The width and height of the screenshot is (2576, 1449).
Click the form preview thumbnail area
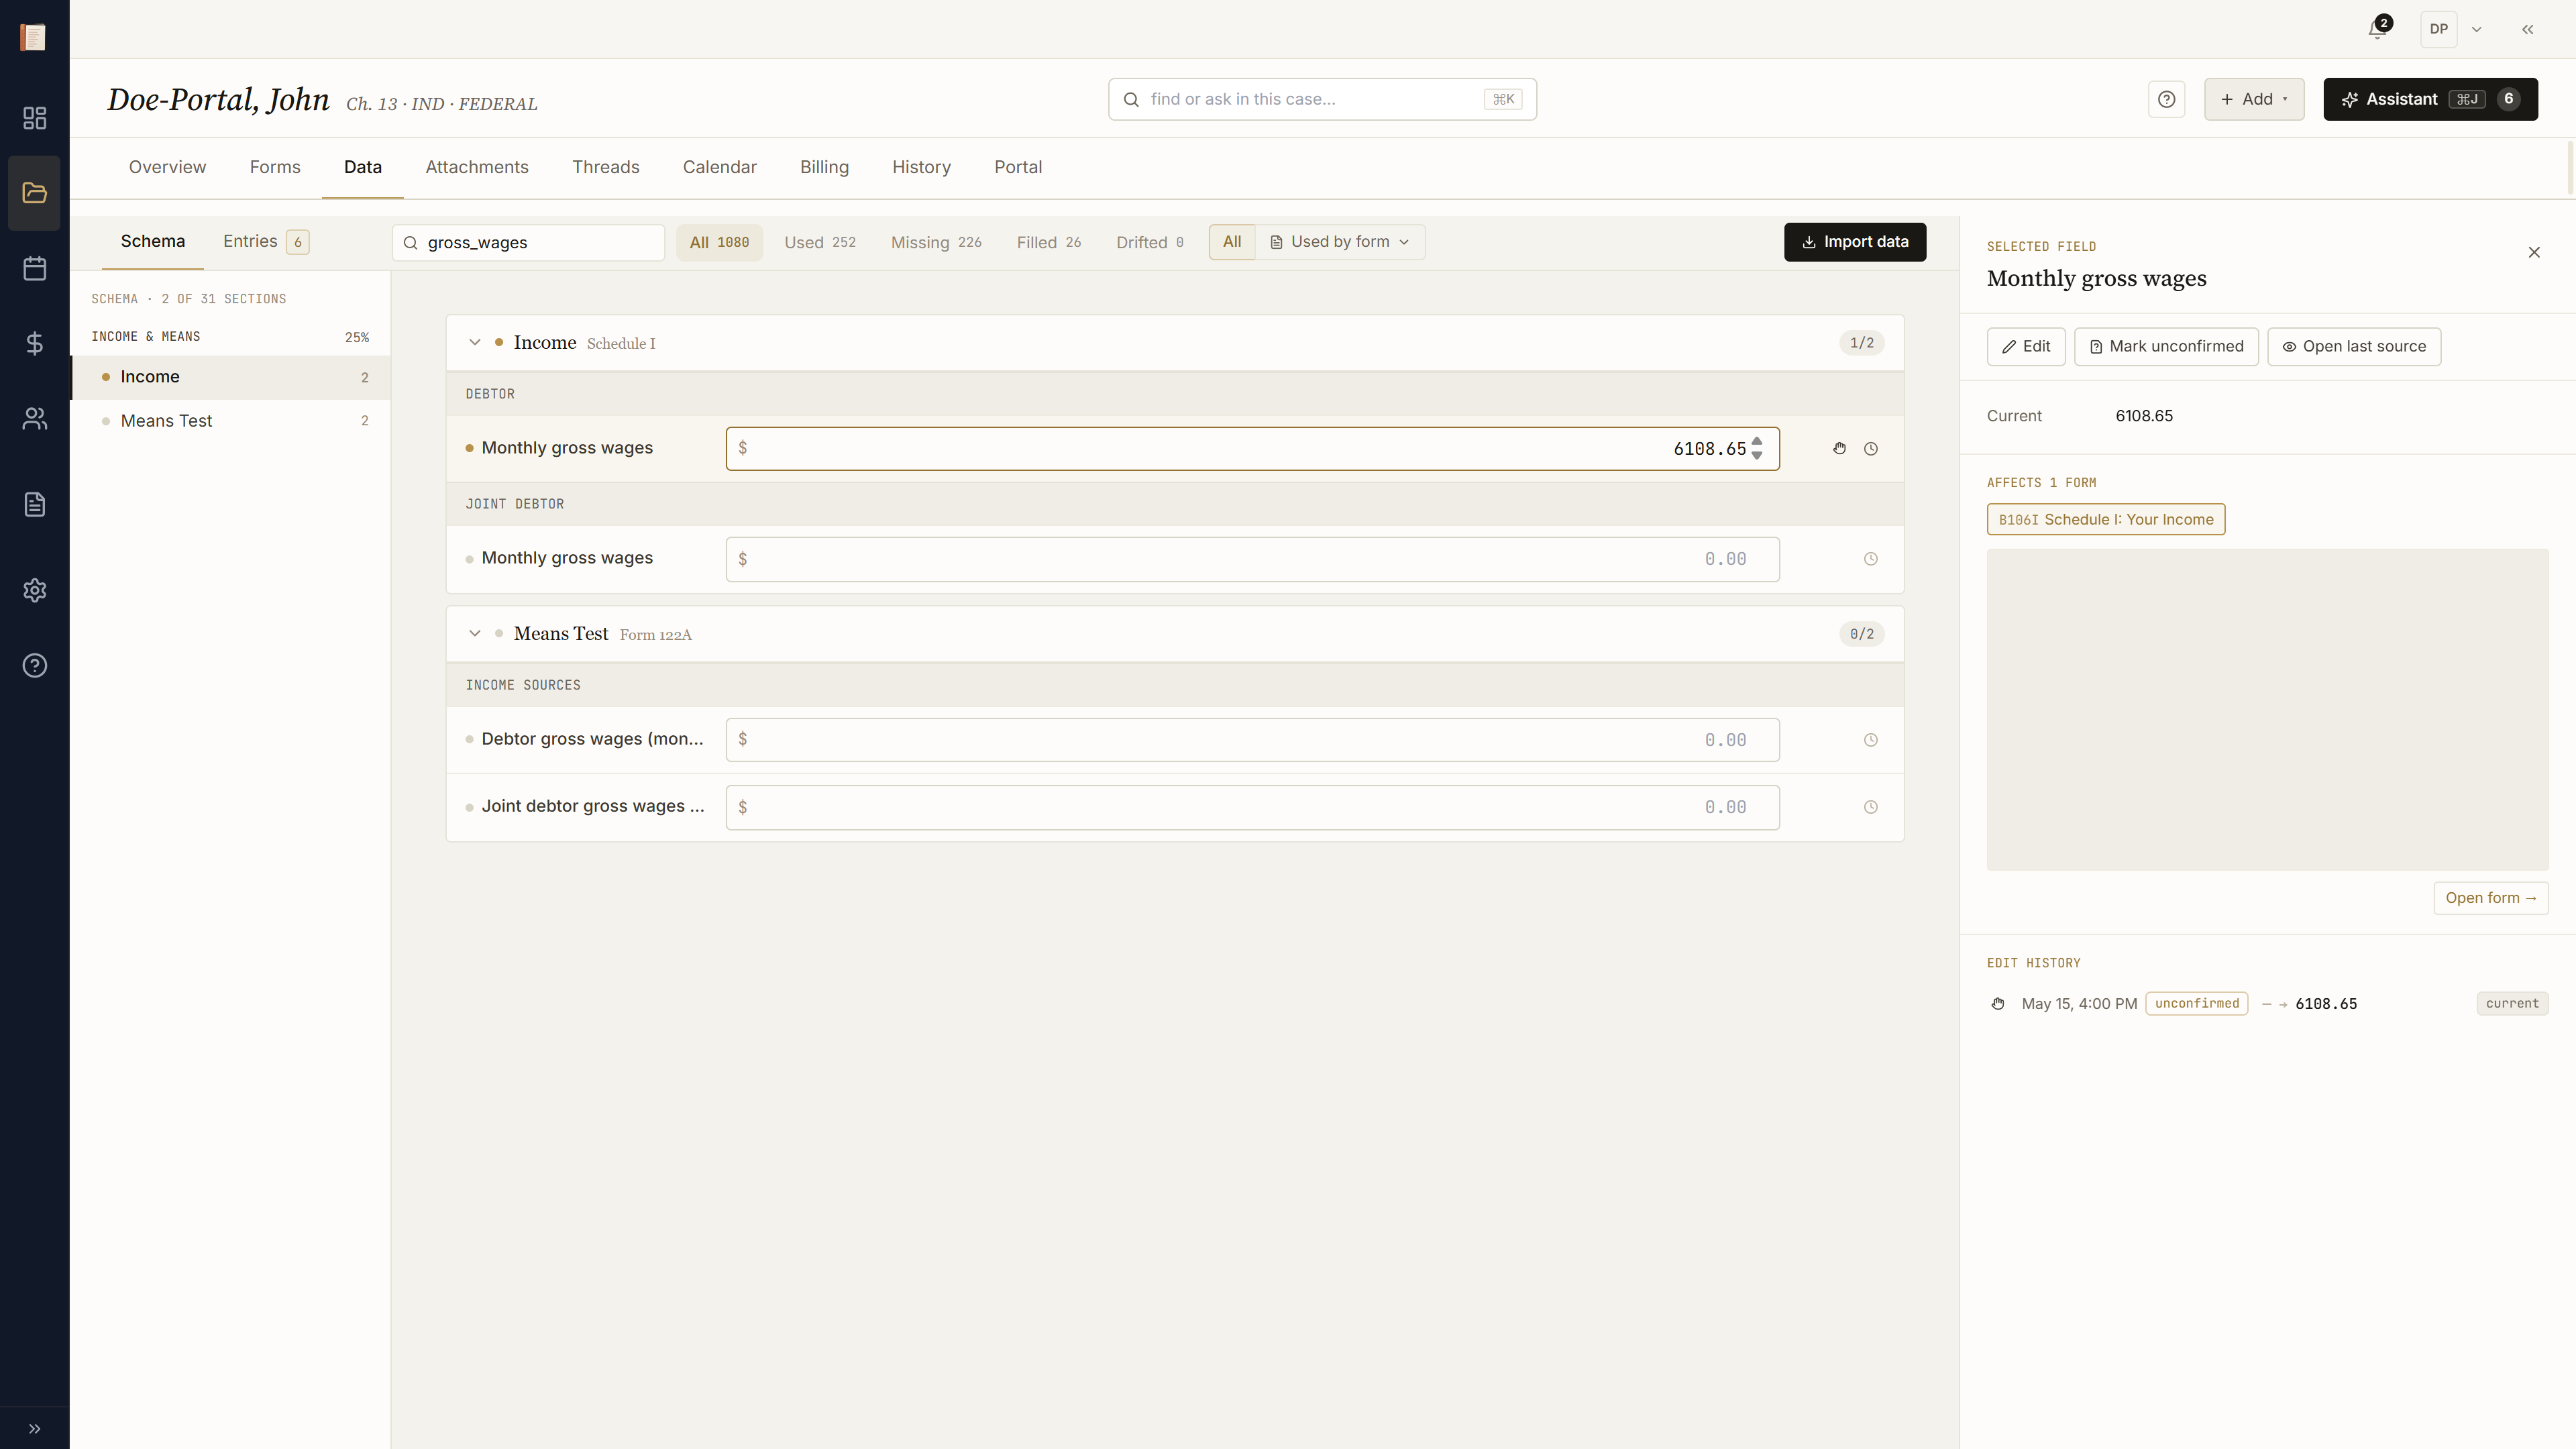pos(2267,709)
